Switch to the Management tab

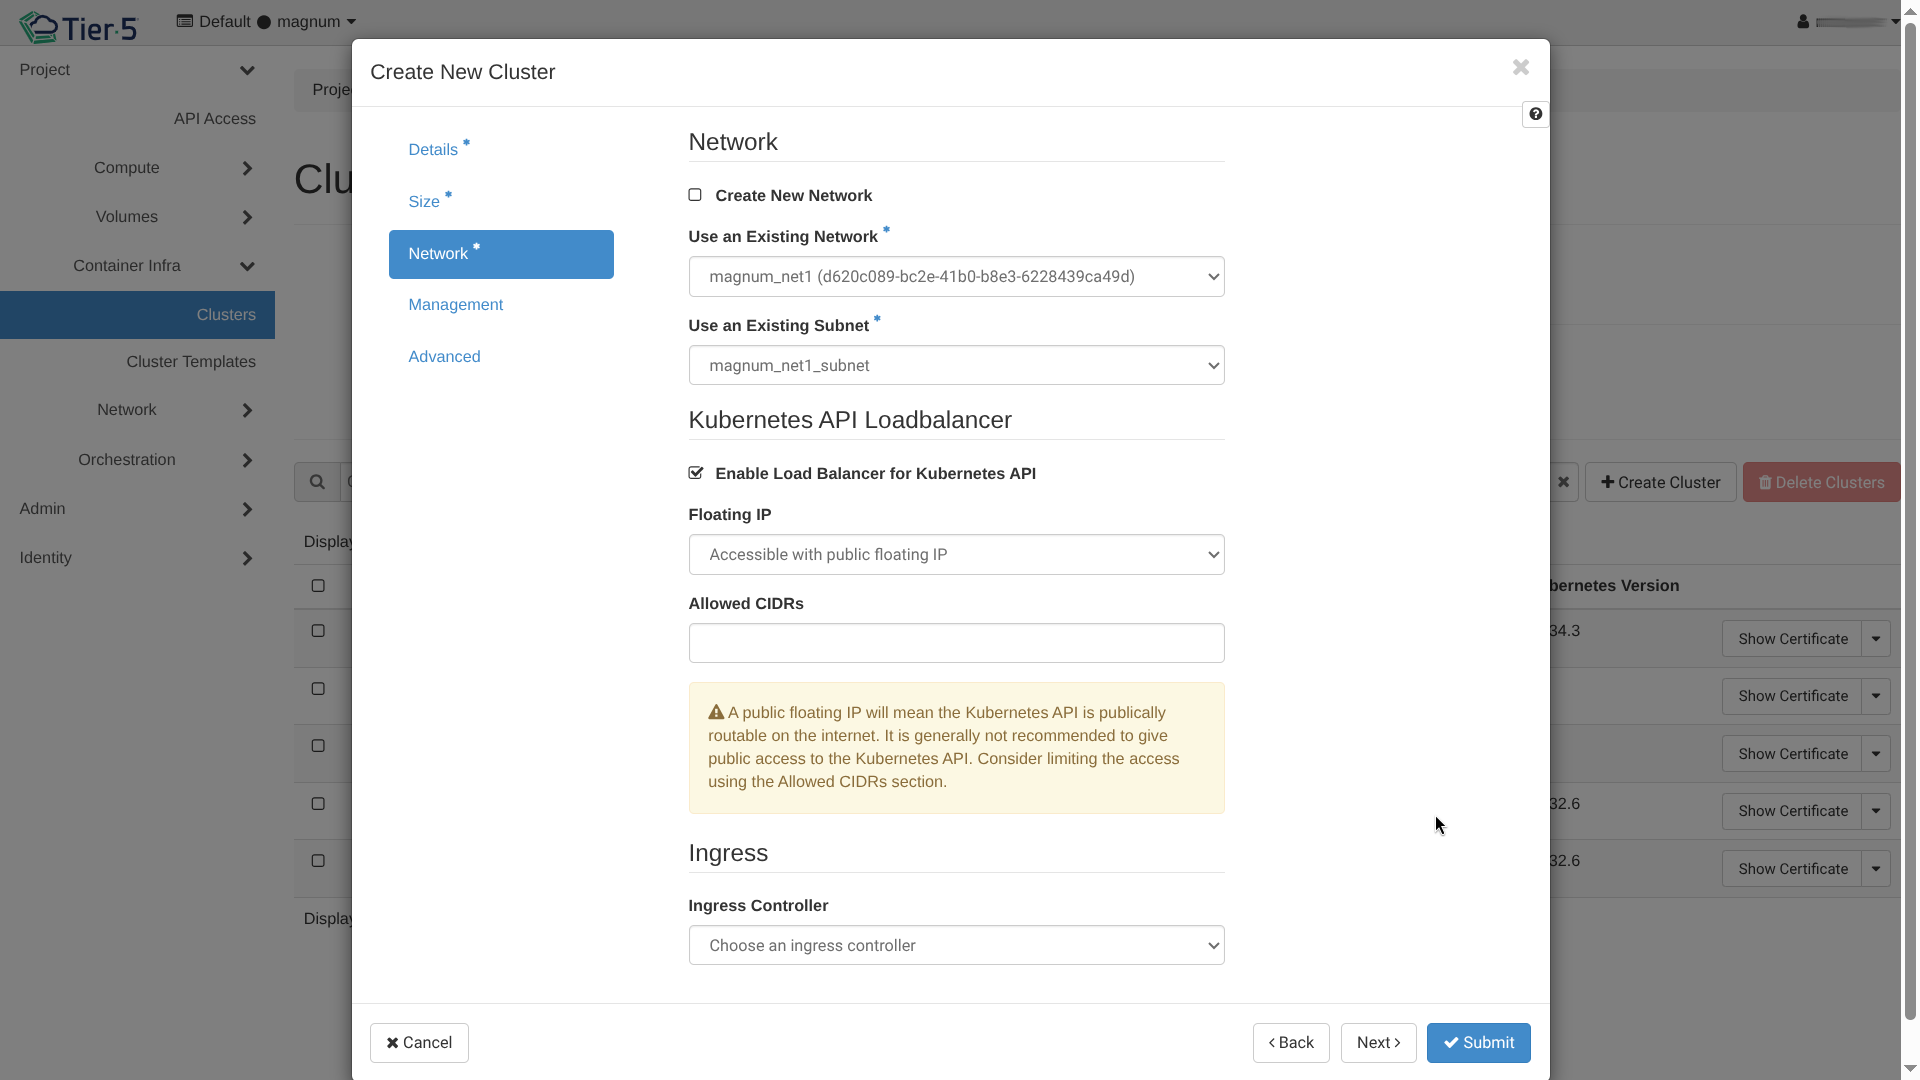[455, 305]
